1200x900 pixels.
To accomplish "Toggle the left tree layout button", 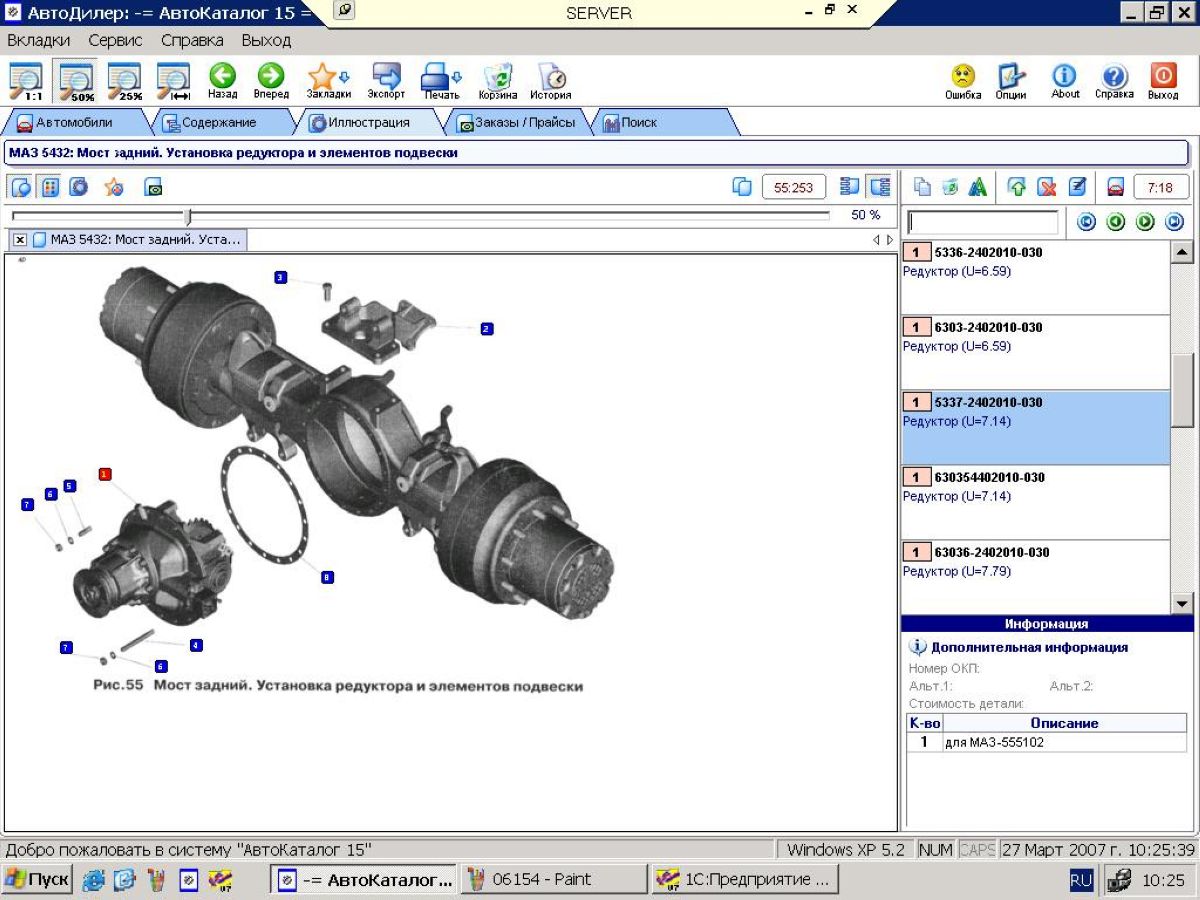I will pyautogui.click(x=851, y=187).
